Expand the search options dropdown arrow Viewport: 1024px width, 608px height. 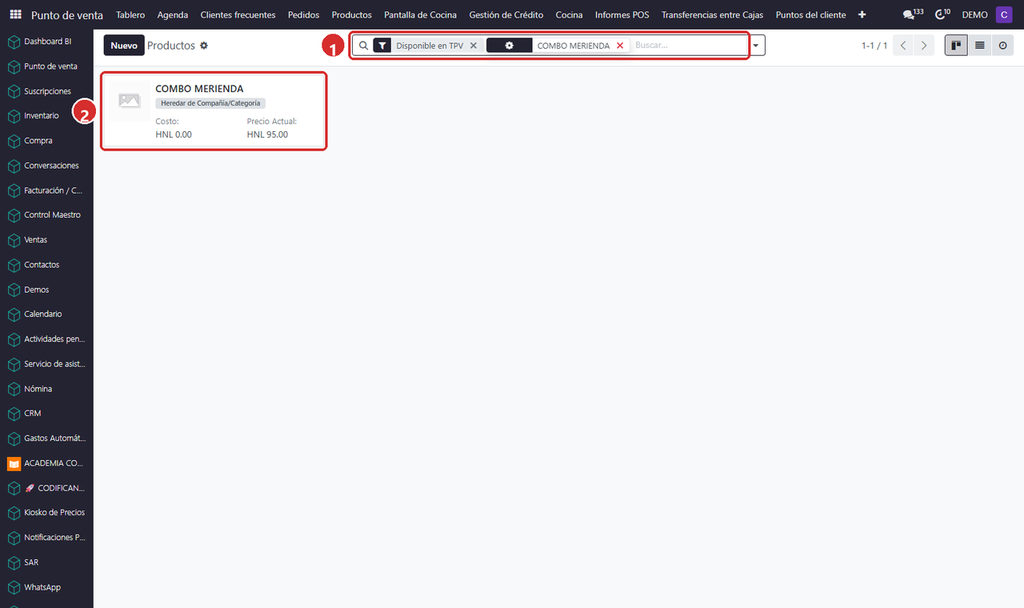[x=756, y=46]
